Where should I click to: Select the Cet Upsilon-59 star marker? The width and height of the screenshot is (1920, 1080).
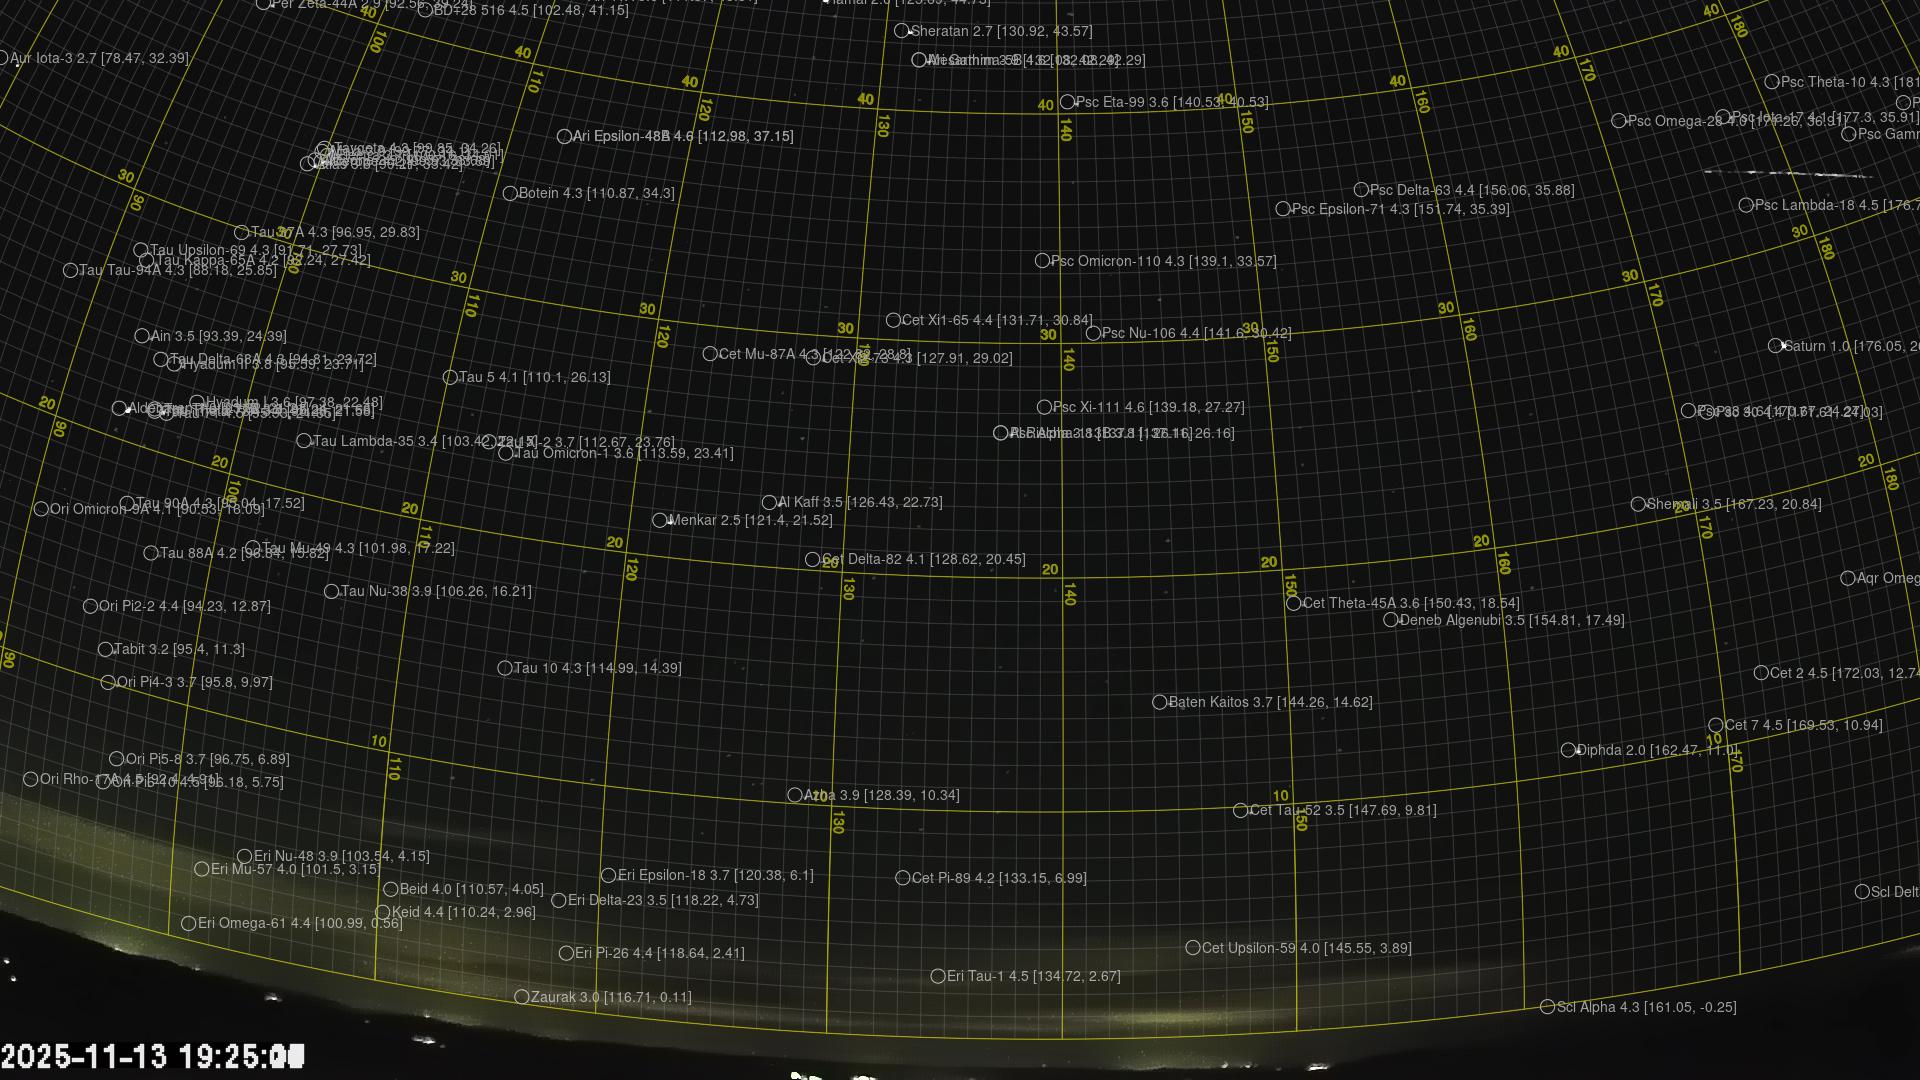coord(1193,948)
